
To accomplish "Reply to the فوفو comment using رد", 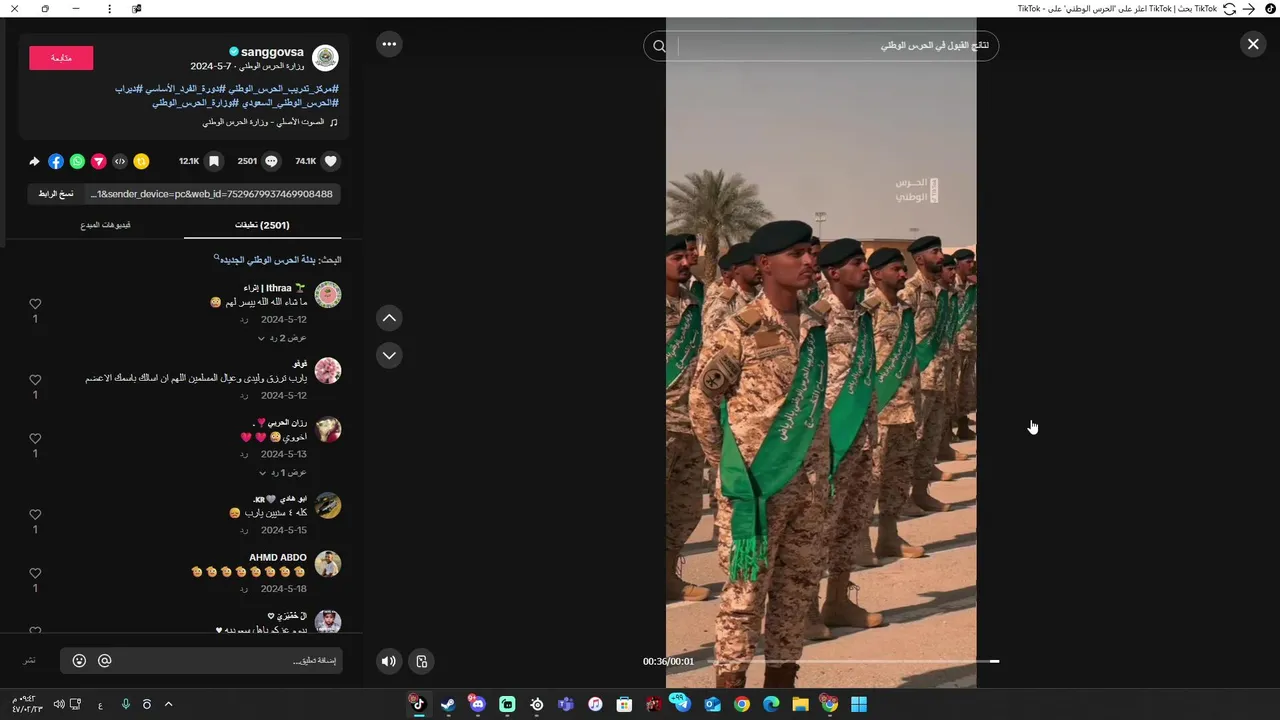I will (x=244, y=396).
